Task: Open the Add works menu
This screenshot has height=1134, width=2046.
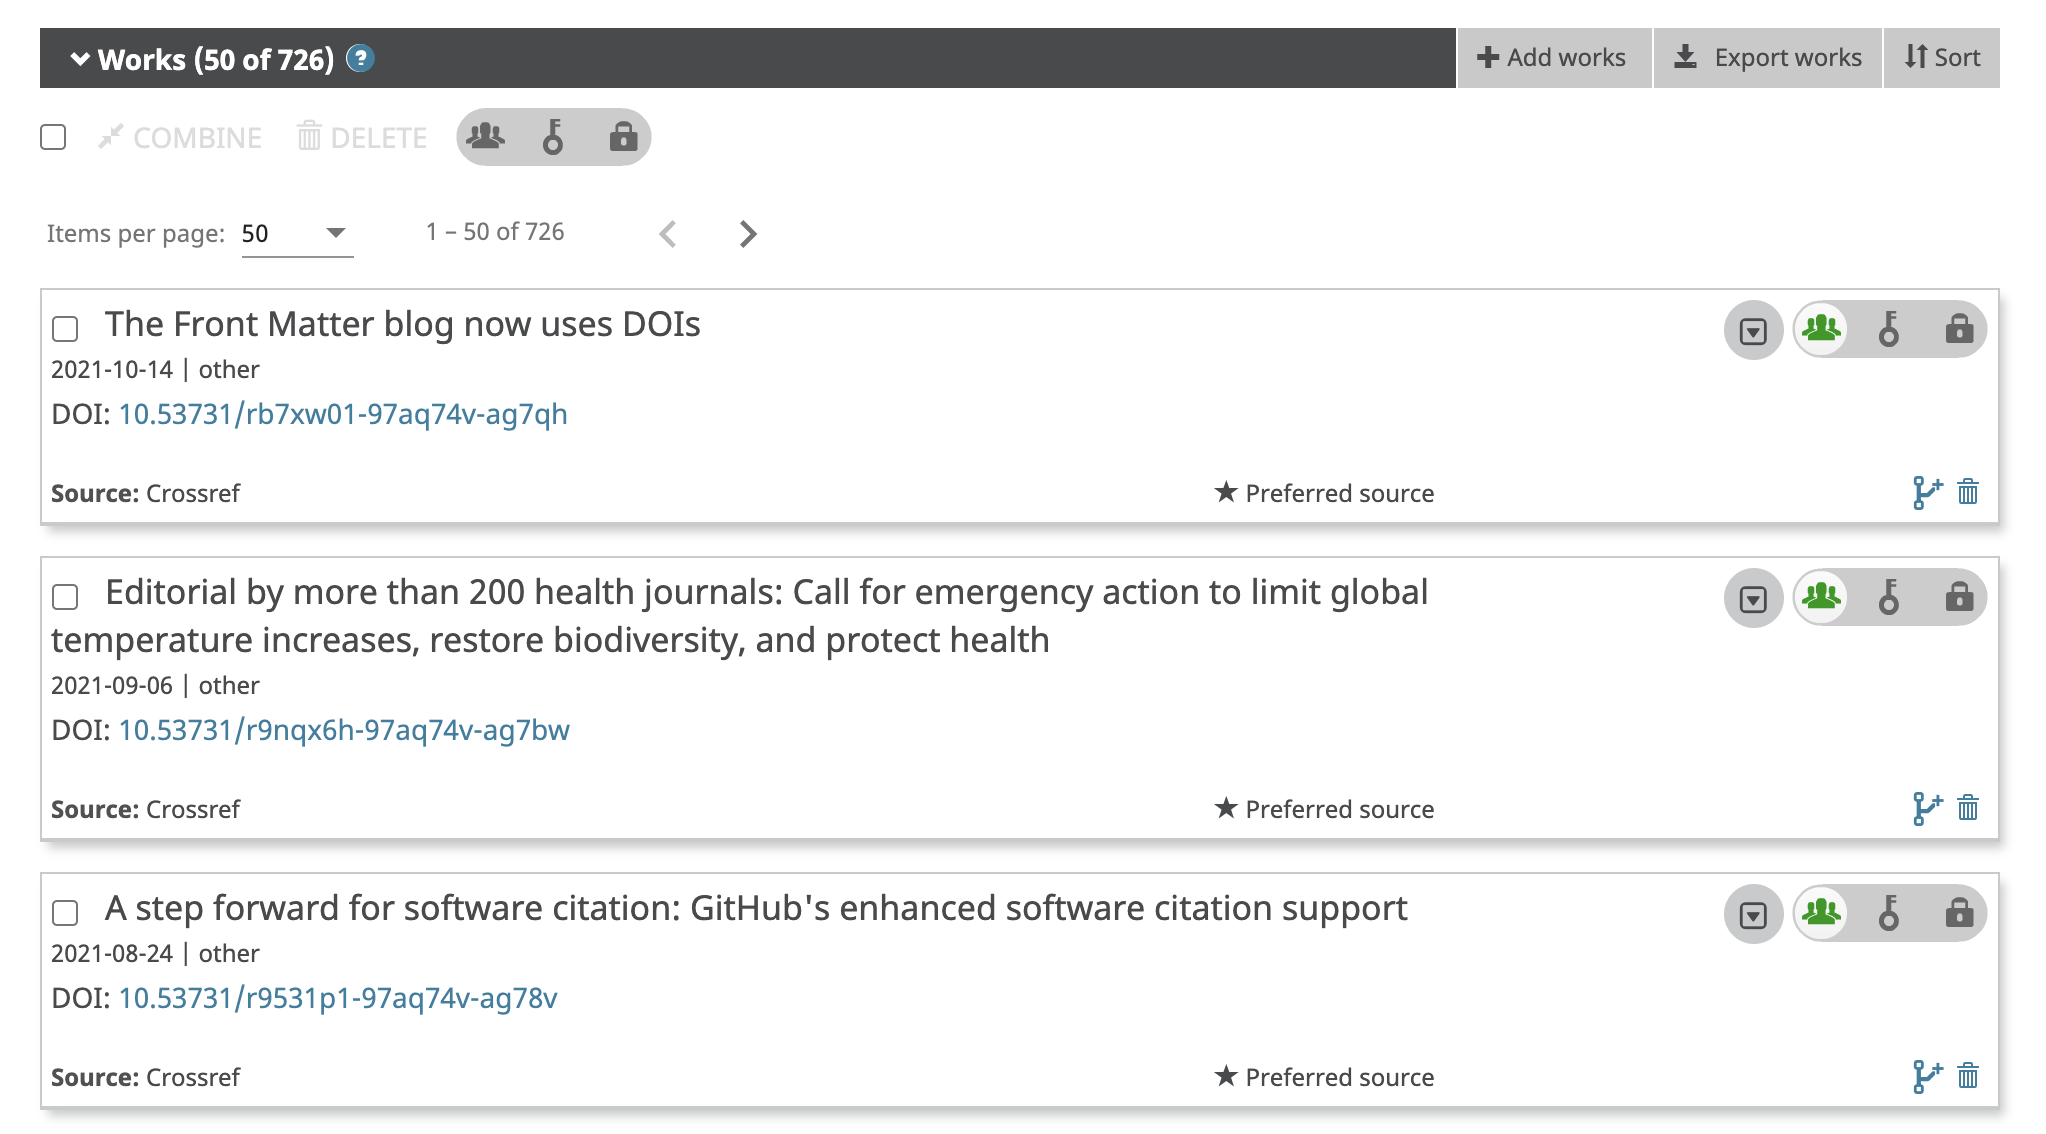Action: (x=1553, y=58)
